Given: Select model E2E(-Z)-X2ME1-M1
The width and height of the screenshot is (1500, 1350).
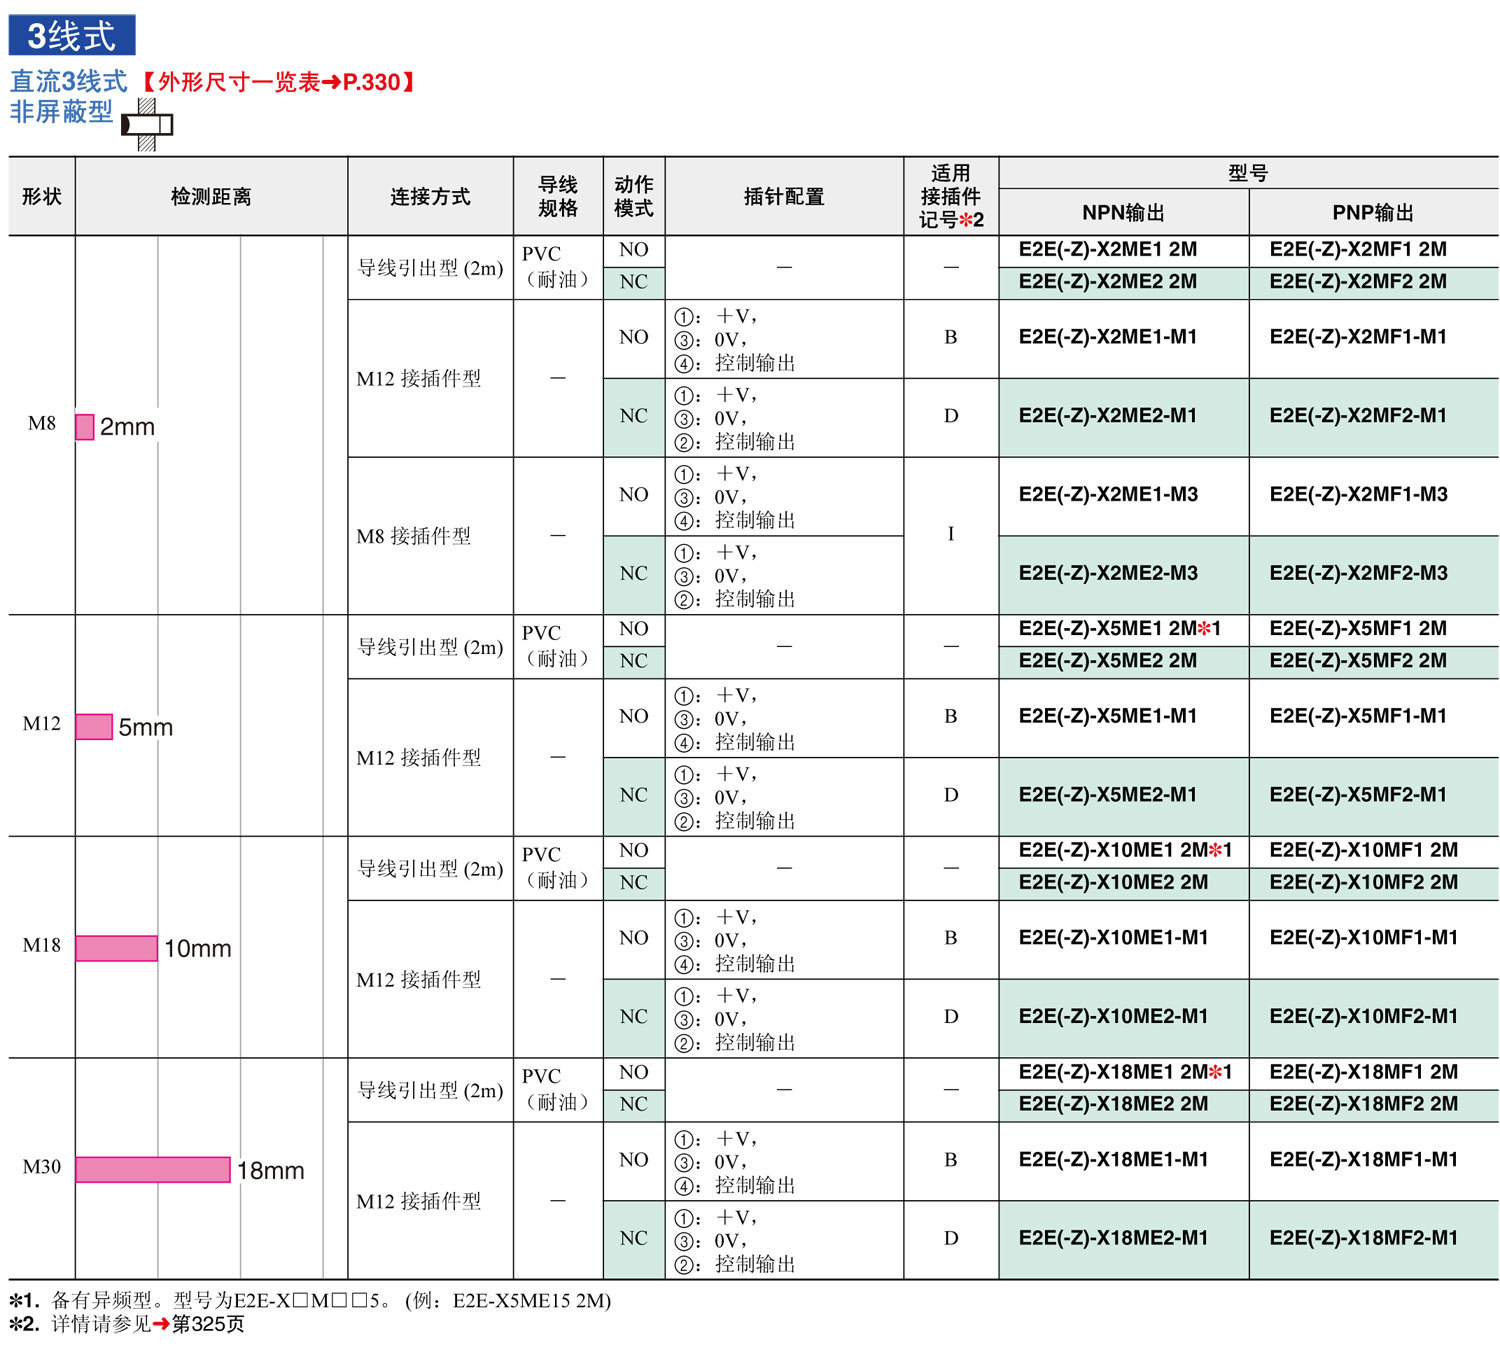Looking at the screenshot, I should [x=1108, y=337].
